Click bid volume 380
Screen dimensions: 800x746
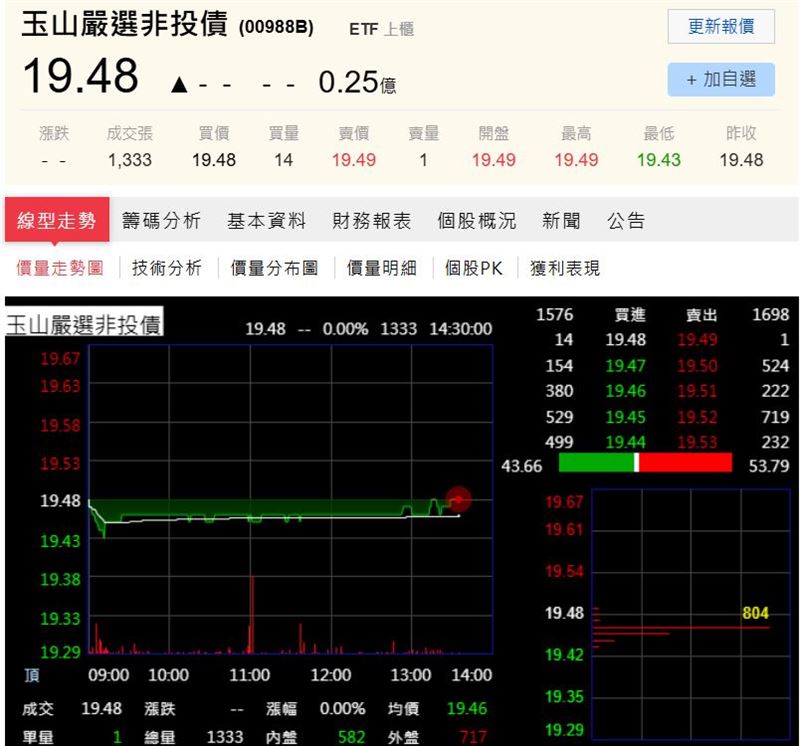[559, 391]
